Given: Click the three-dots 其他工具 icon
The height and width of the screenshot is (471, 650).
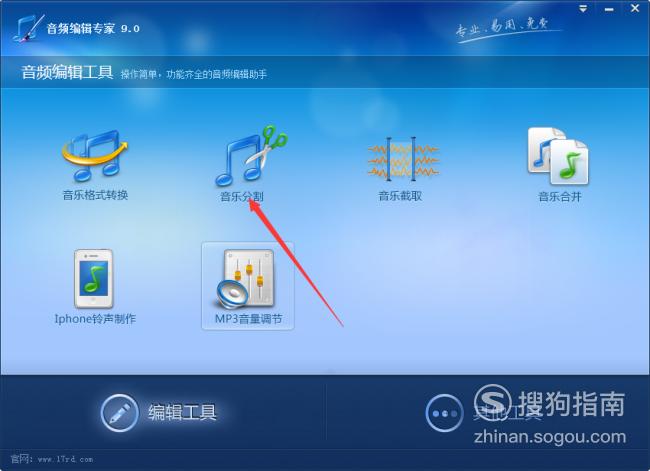Looking at the screenshot, I should pos(444,413).
